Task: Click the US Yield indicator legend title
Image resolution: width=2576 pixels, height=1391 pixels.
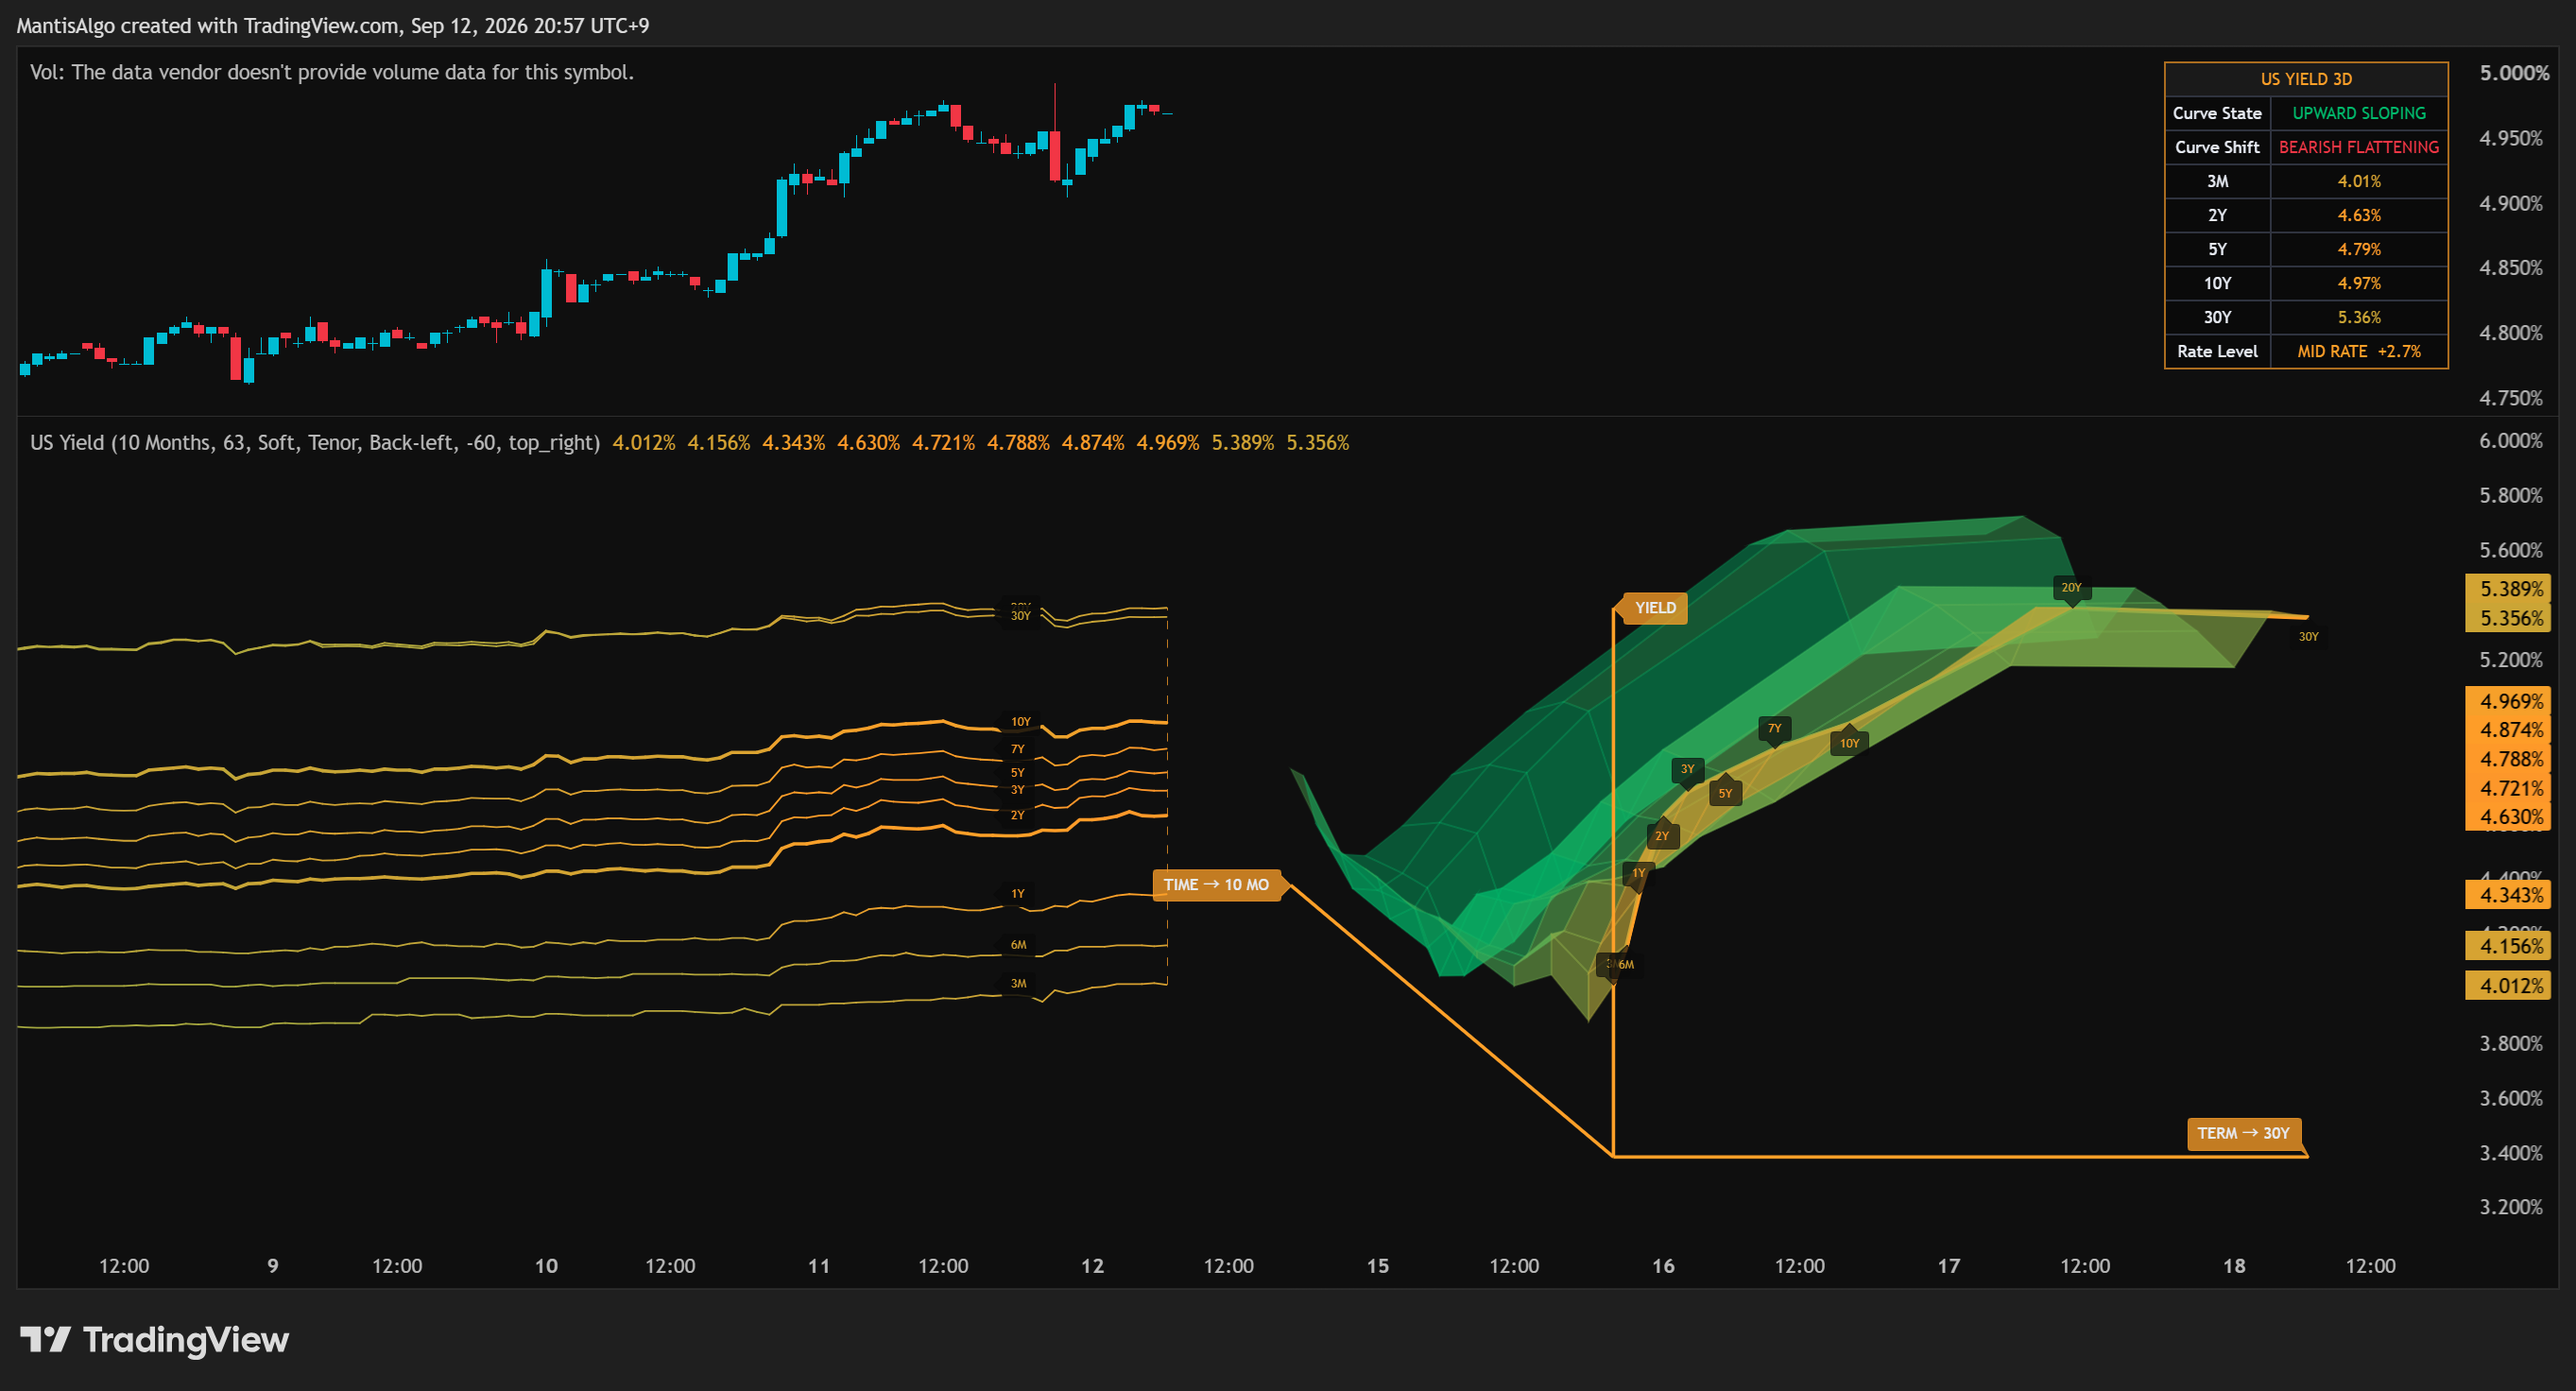Action: pyautogui.click(x=315, y=442)
